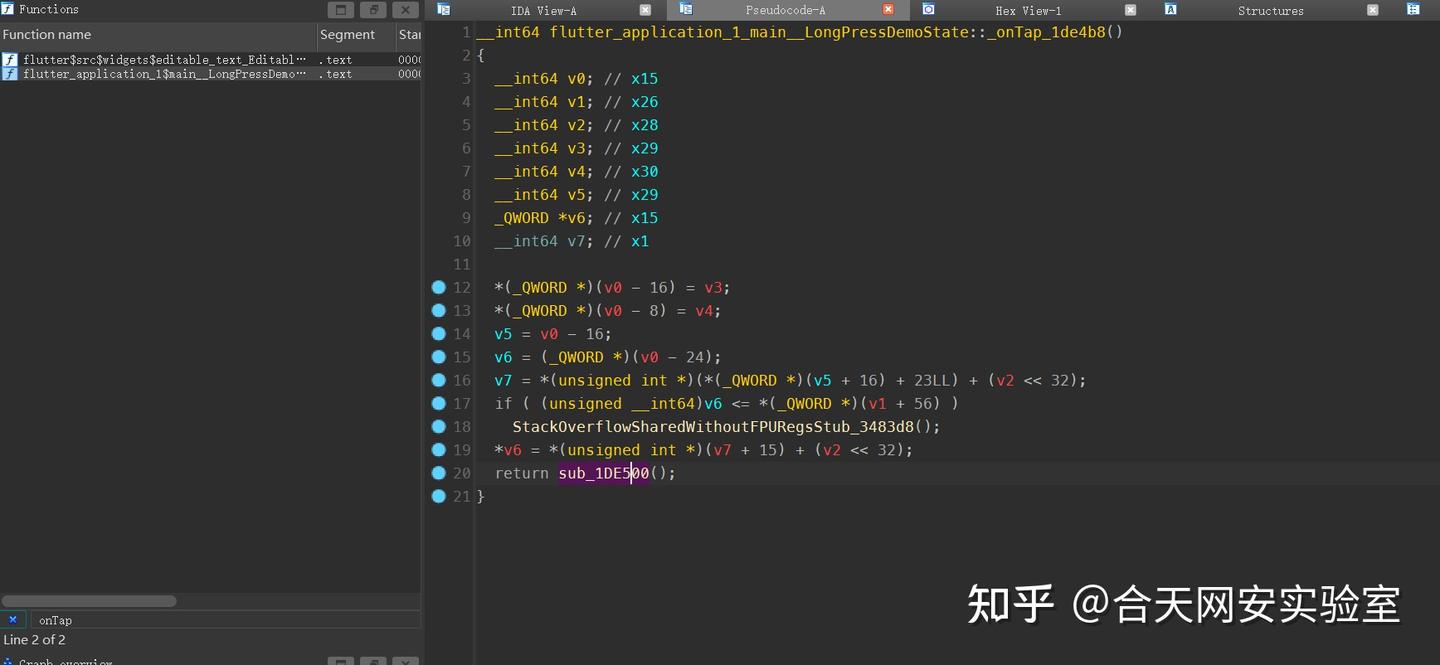Click the f icon beside editable_text function

pos(9,59)
